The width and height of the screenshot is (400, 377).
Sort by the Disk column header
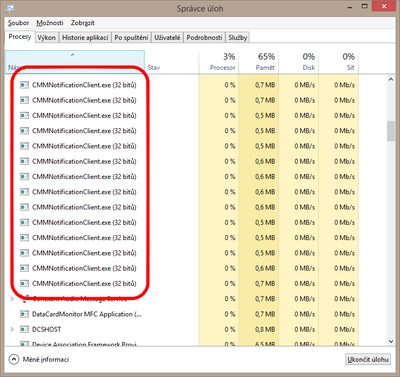click(299, 62)
